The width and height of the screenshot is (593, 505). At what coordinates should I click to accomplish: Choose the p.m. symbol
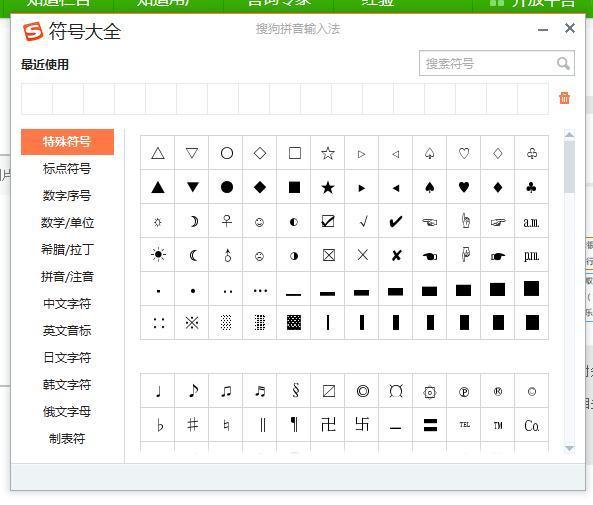click(531, 256)
